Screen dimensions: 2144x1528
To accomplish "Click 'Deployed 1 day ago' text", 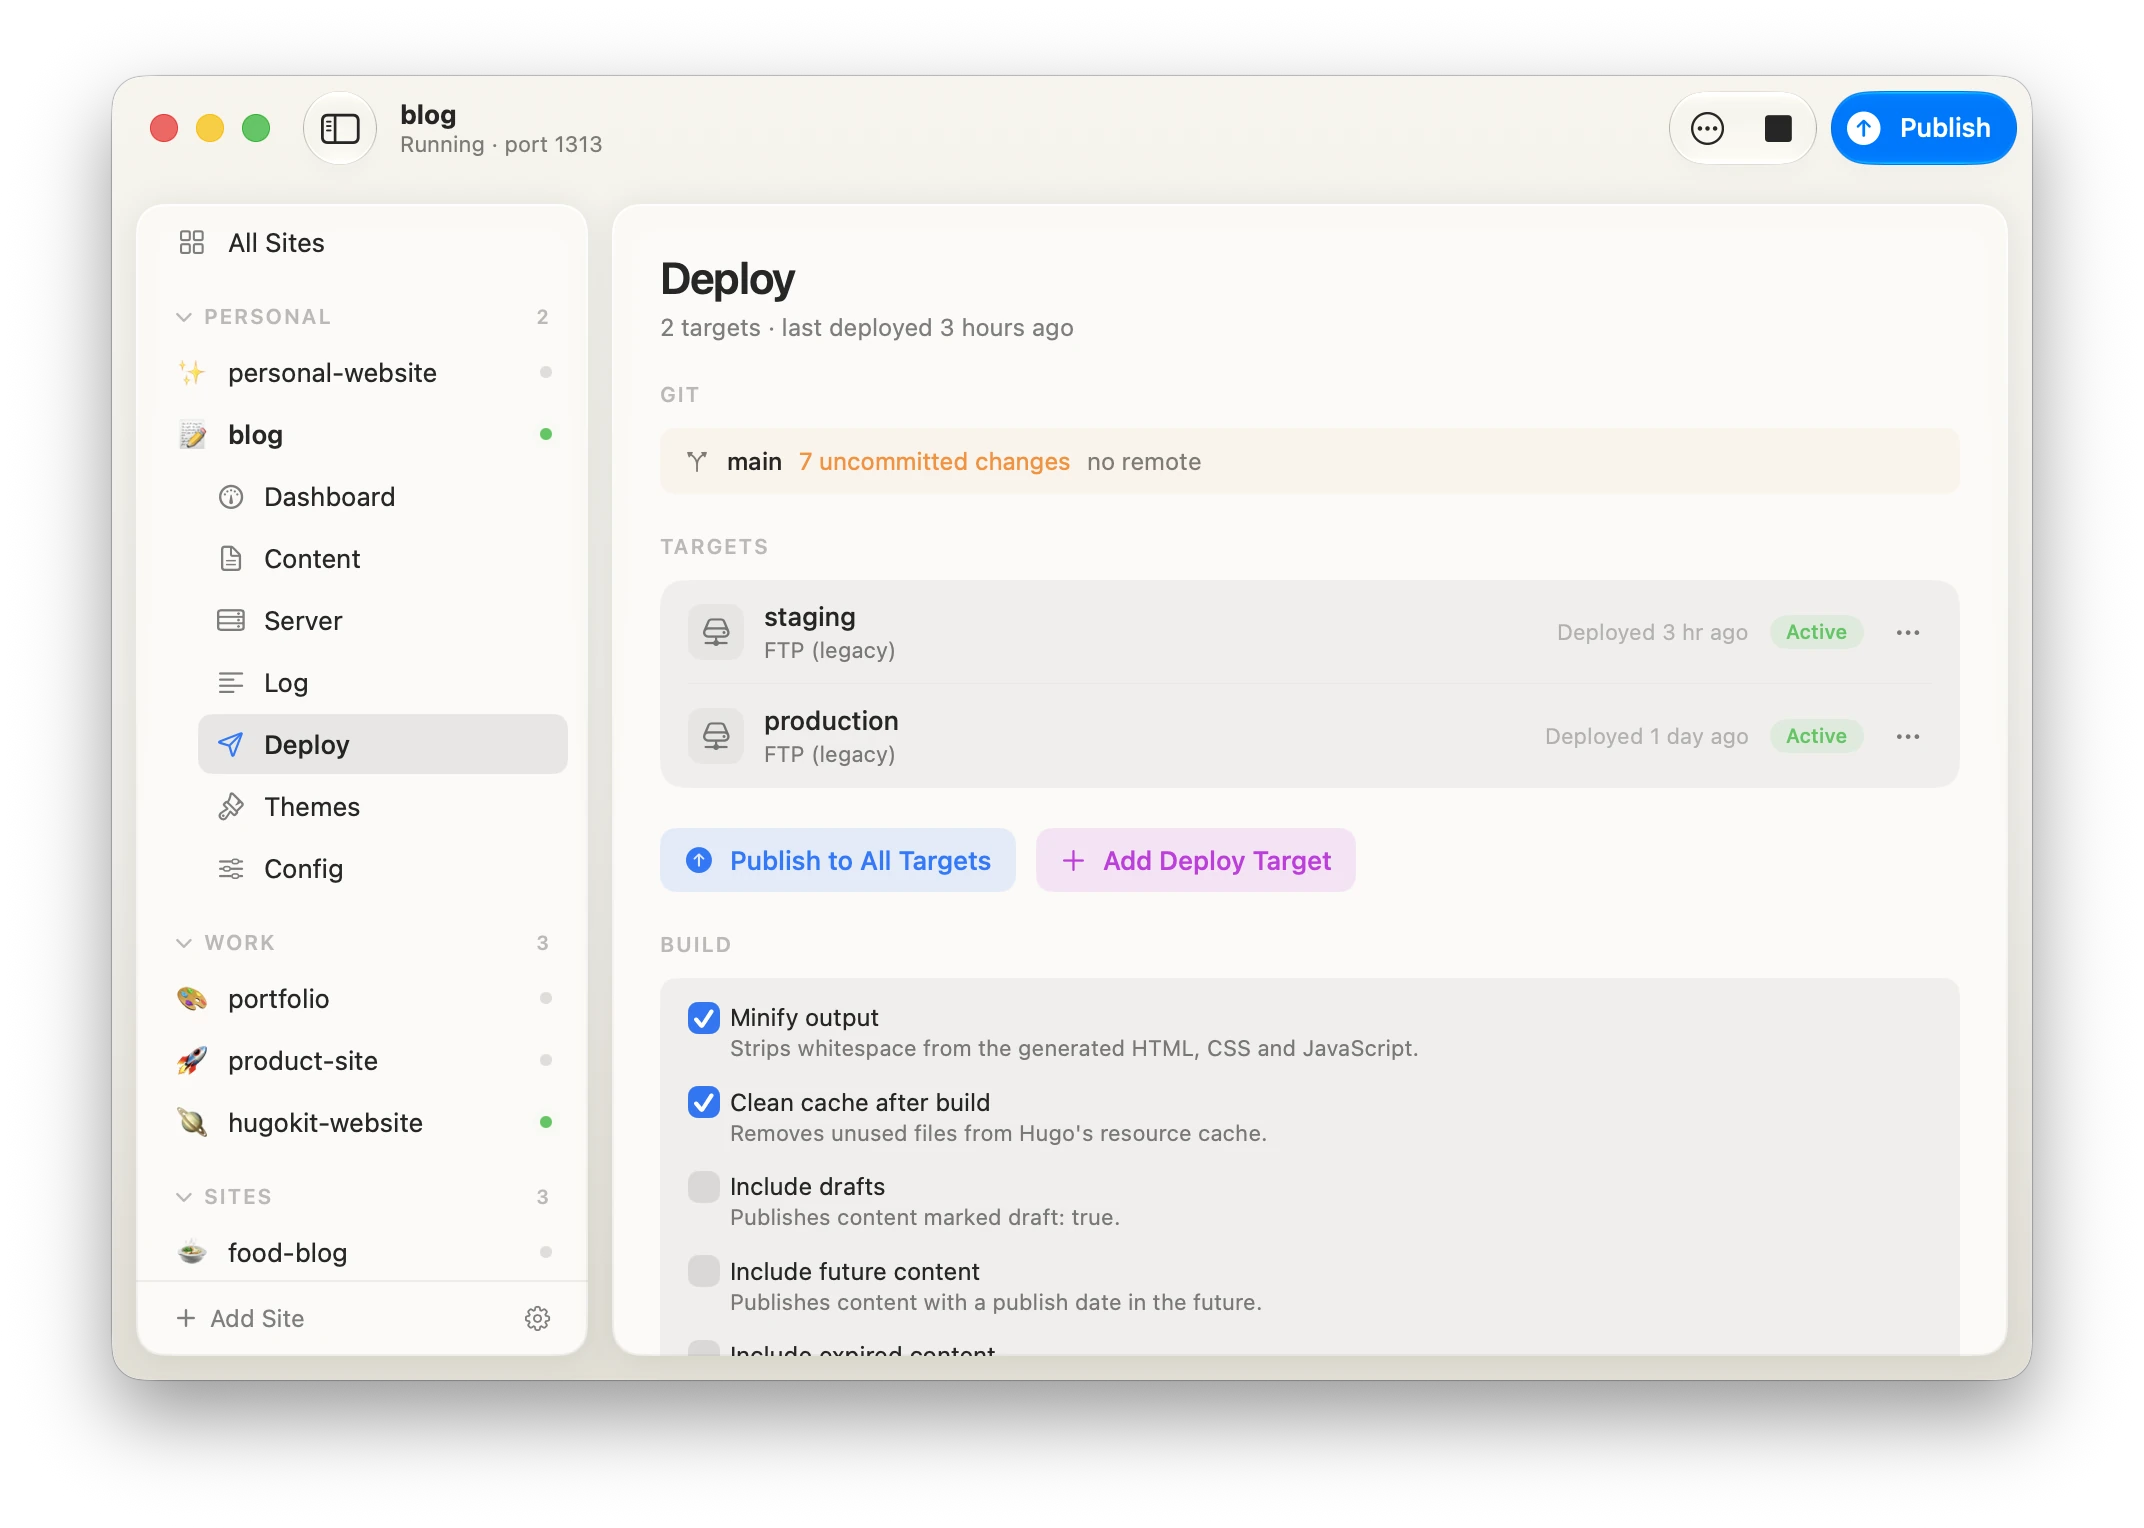I will click(x=1646, y=736).
